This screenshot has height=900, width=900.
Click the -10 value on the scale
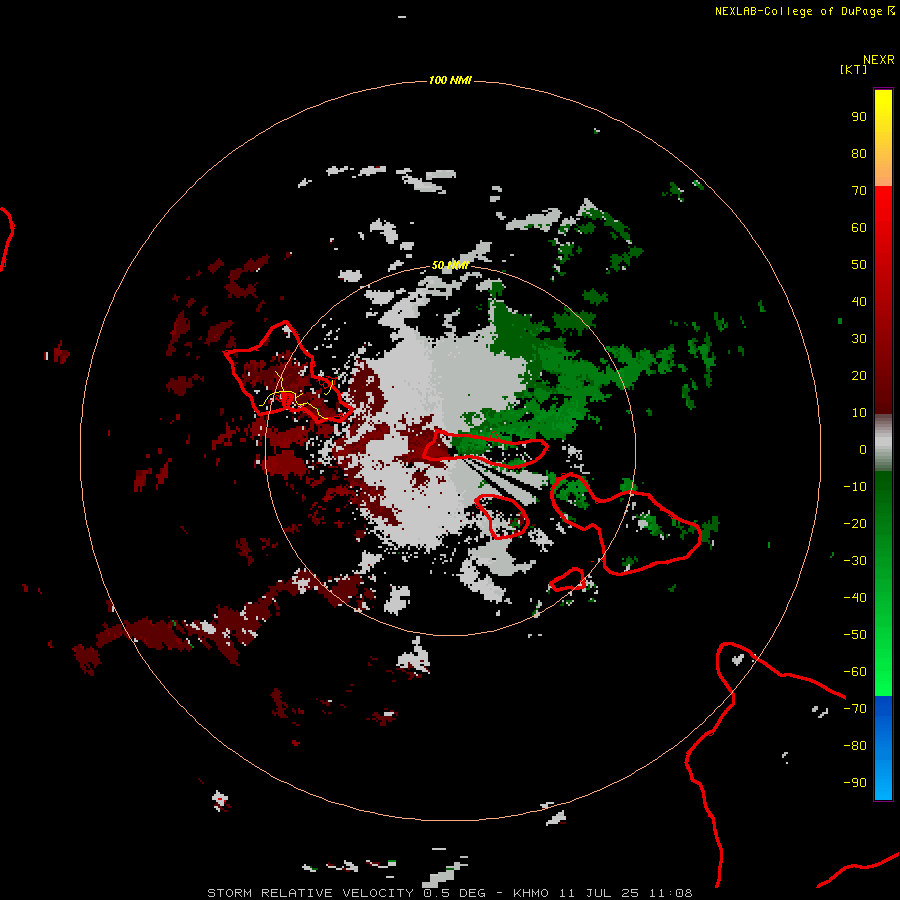click(x=855, y=487)
